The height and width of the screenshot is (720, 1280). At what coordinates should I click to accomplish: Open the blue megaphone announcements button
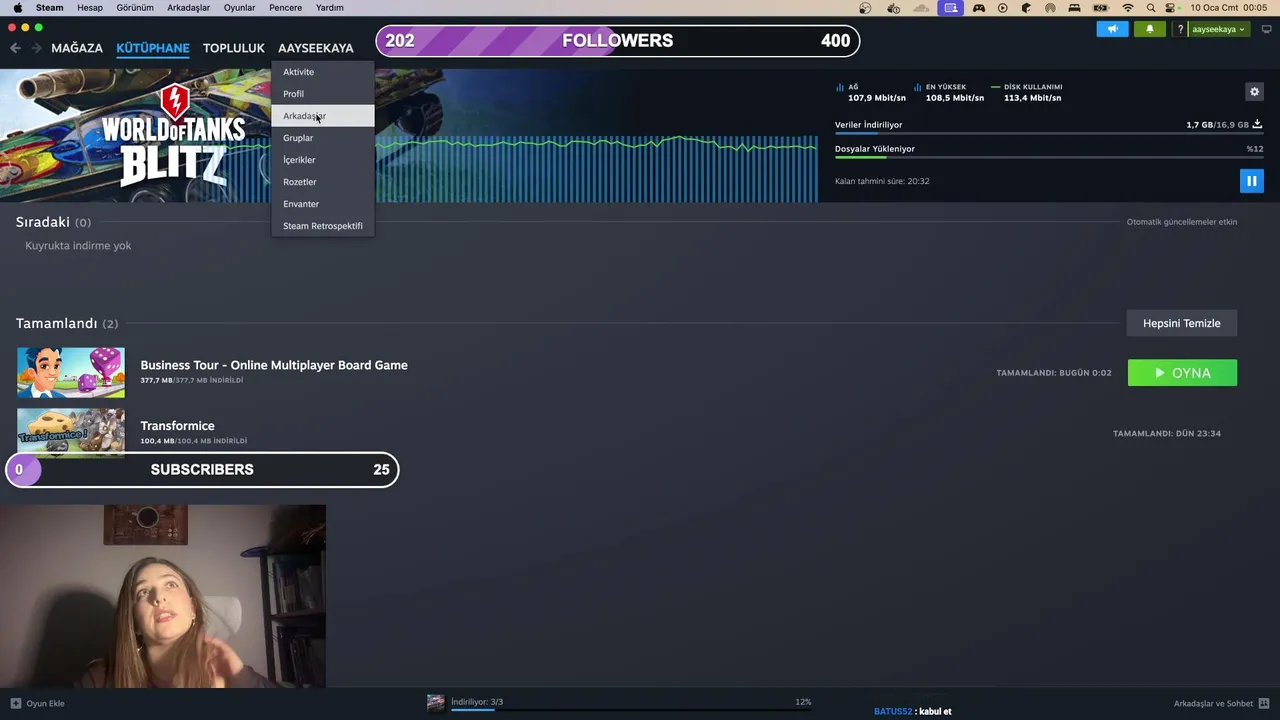[1112, 29]
